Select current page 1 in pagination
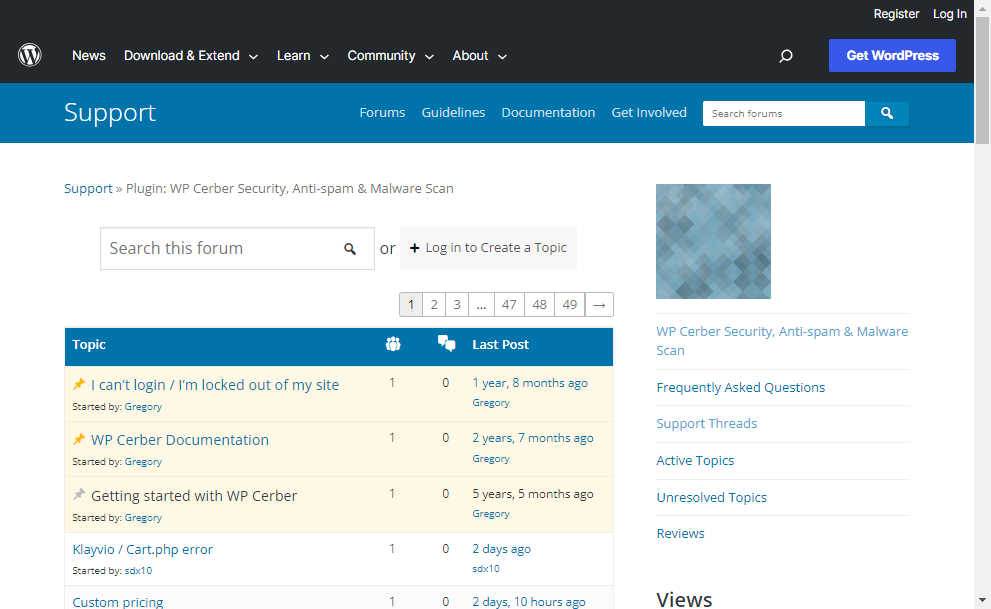Image resolution: width=991 pixels, height=609 pixels. pos(411,304)
